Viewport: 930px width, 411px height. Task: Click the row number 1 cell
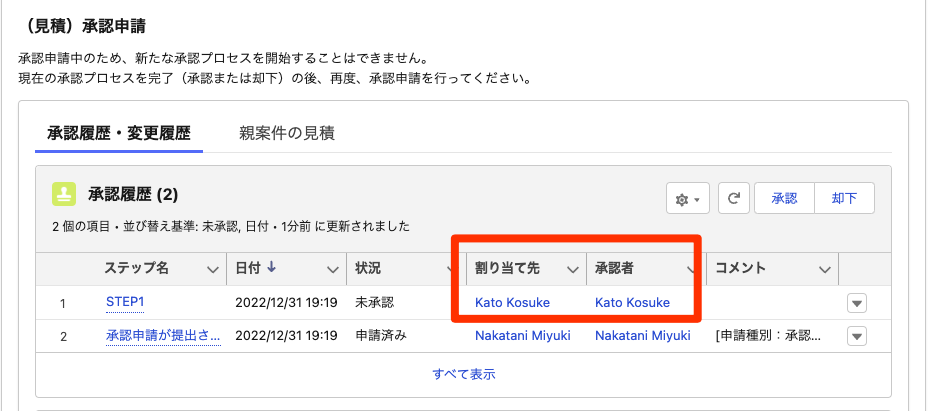coord(63,304)
